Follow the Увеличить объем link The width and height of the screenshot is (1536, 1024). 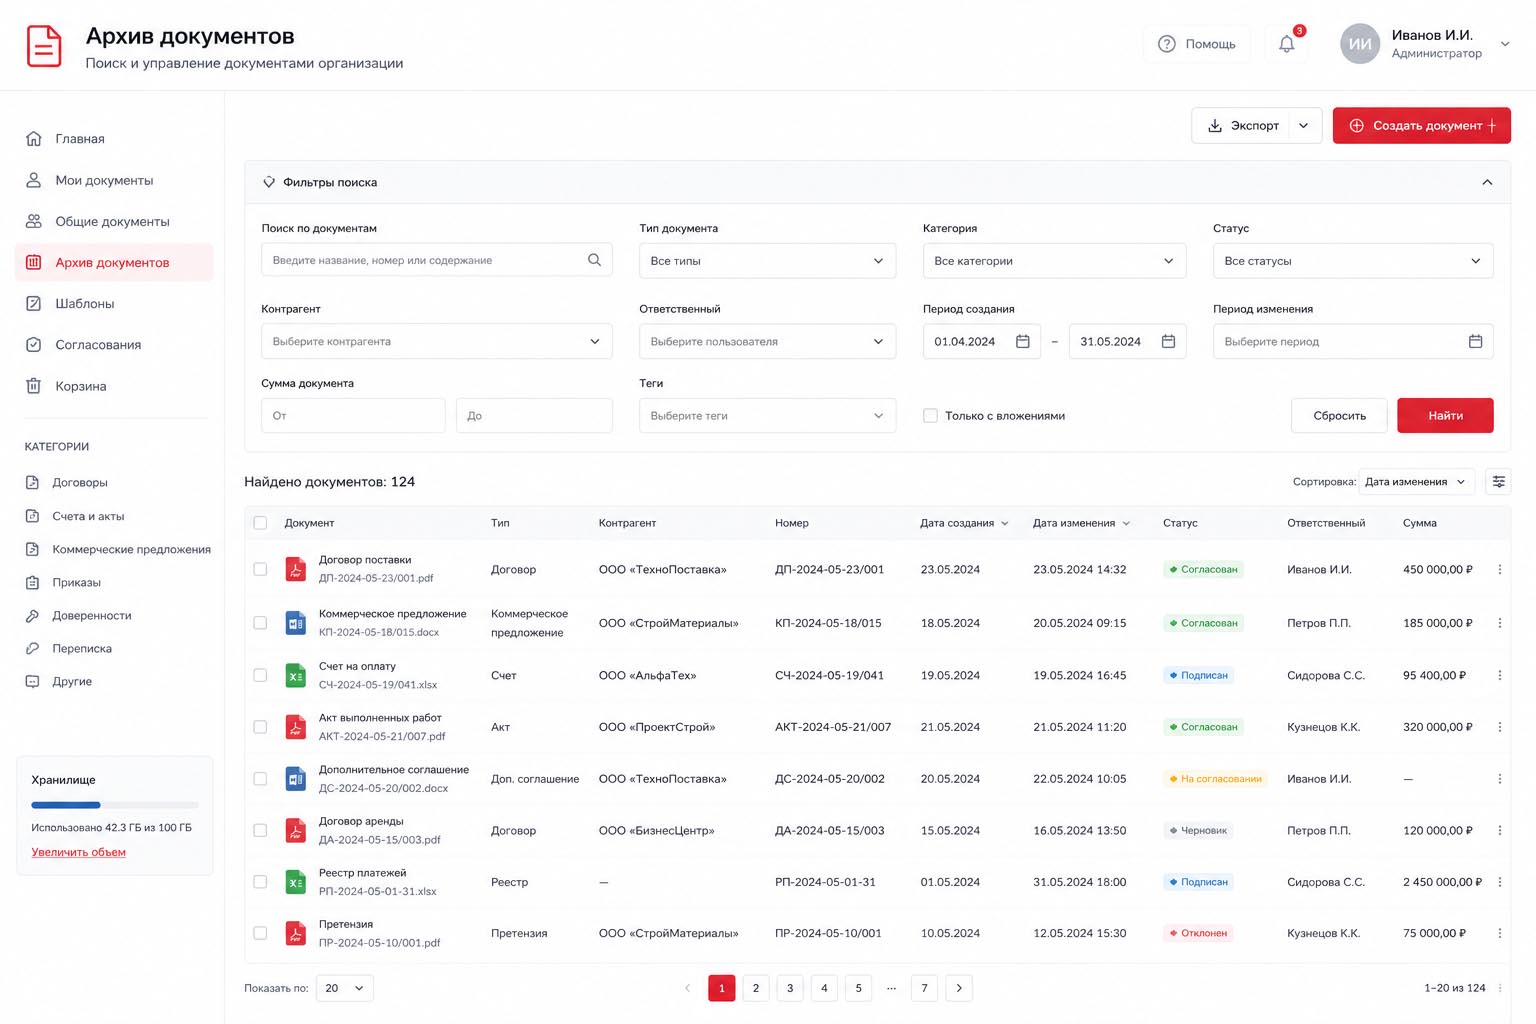point(79,853)
